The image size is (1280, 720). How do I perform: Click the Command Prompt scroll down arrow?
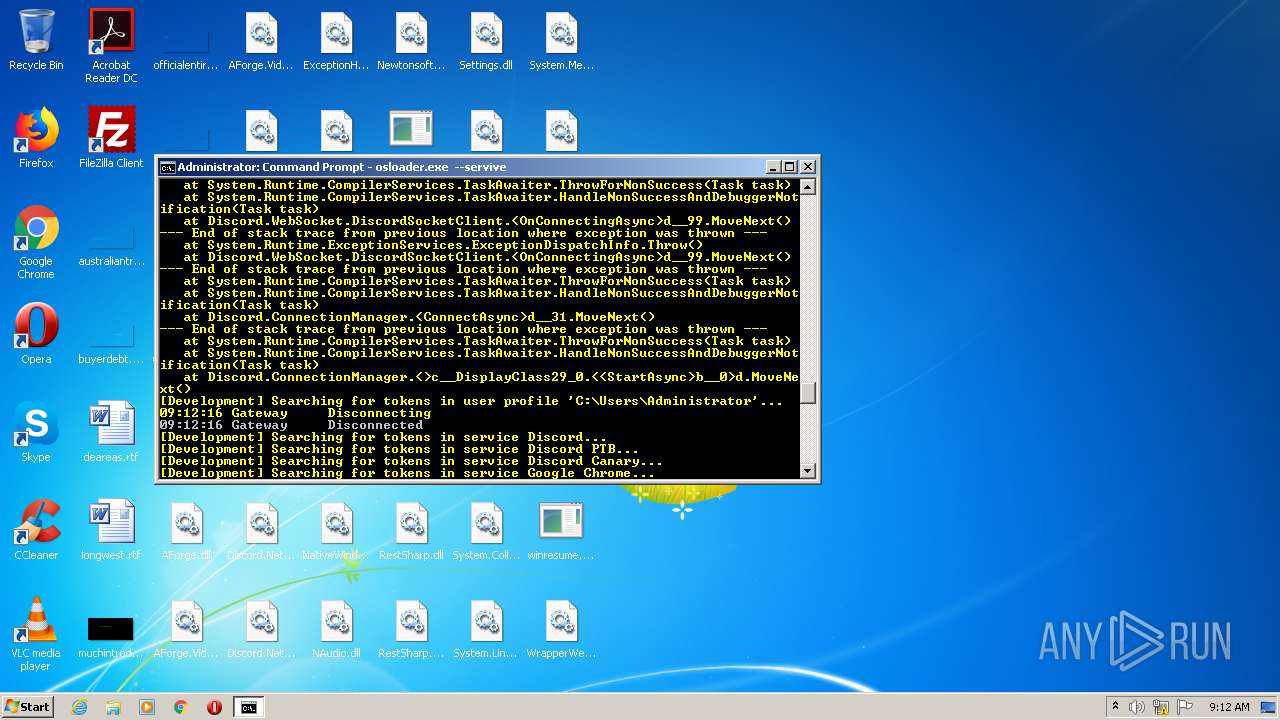808,471
